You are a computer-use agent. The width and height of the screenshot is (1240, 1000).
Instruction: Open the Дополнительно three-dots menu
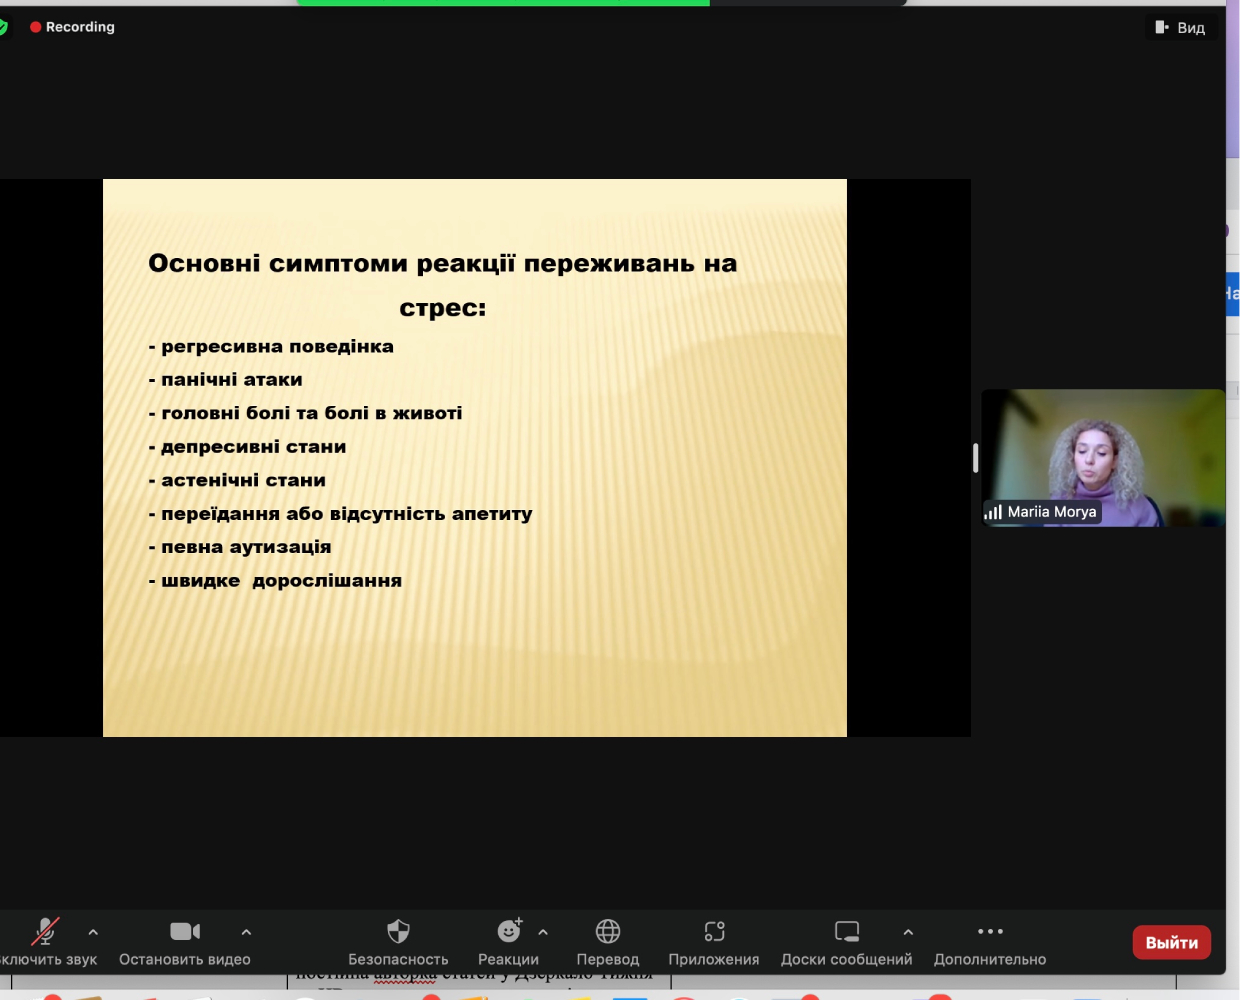pyautogui.click(x=990, y=932)
